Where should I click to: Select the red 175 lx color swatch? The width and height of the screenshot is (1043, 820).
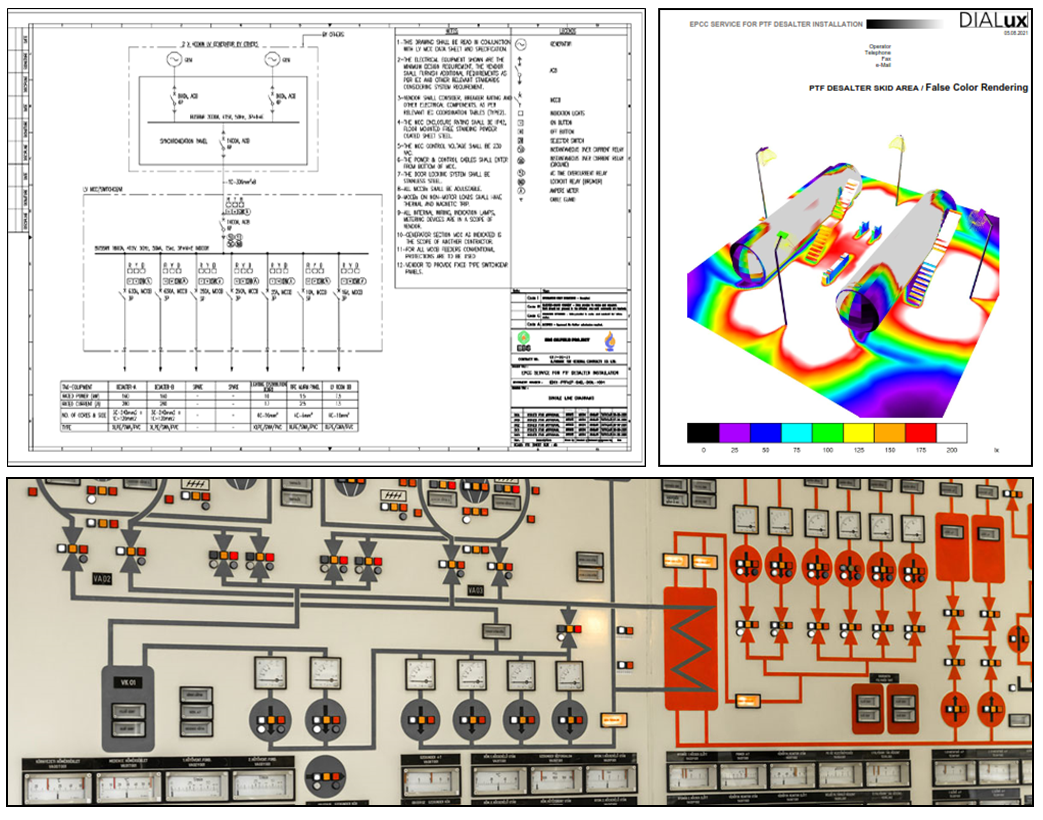click(x=921, y=433)
